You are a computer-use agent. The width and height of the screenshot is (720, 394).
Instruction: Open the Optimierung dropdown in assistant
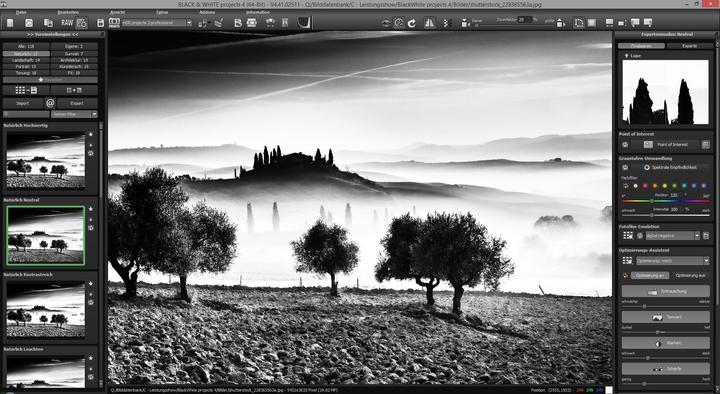(673, 261)
